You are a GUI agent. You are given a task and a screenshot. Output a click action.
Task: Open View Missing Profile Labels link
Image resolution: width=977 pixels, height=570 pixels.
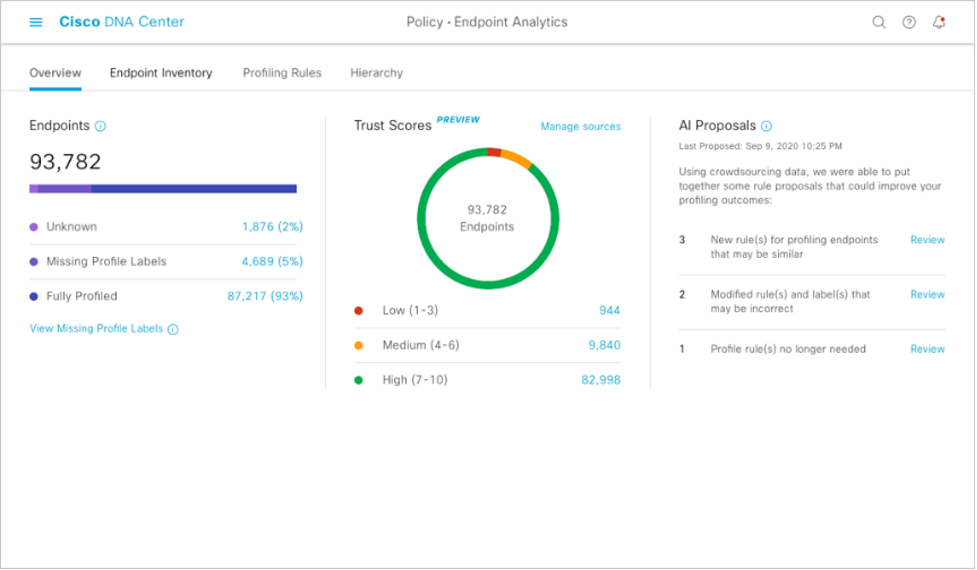click(x=96, y=328)
